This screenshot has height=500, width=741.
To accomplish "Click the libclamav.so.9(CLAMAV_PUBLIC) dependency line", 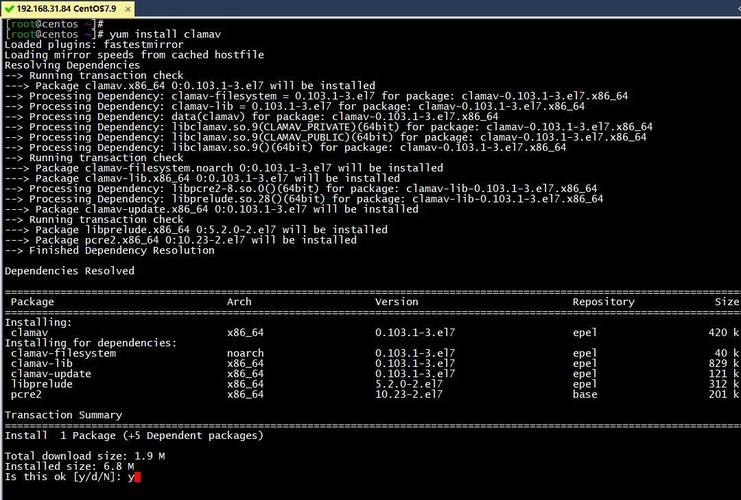I will coord(326,138).
